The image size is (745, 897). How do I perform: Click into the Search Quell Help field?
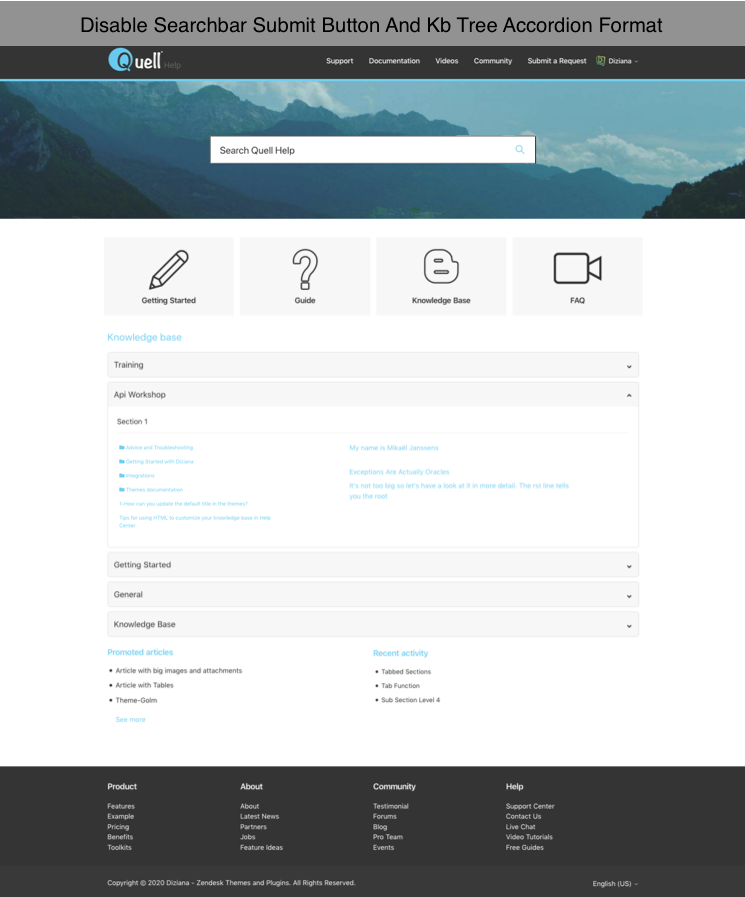coord(360,150)
